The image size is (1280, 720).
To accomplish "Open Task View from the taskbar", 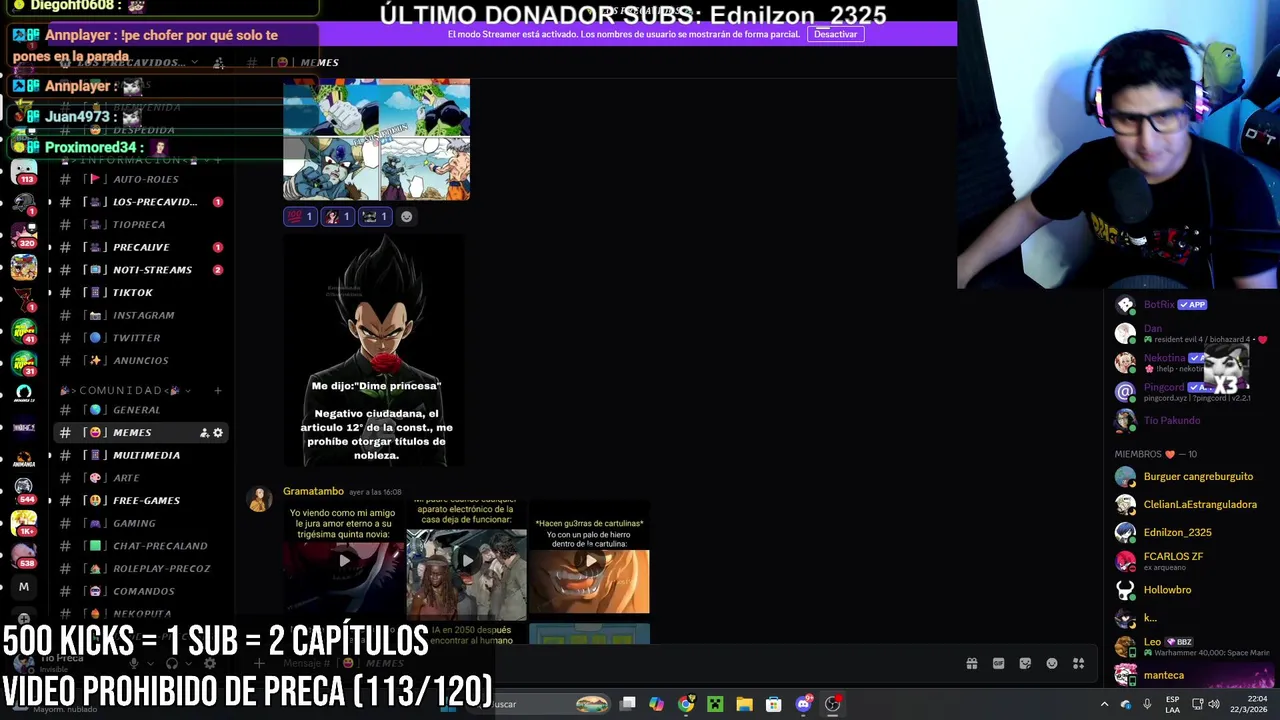I will (627, 704).
